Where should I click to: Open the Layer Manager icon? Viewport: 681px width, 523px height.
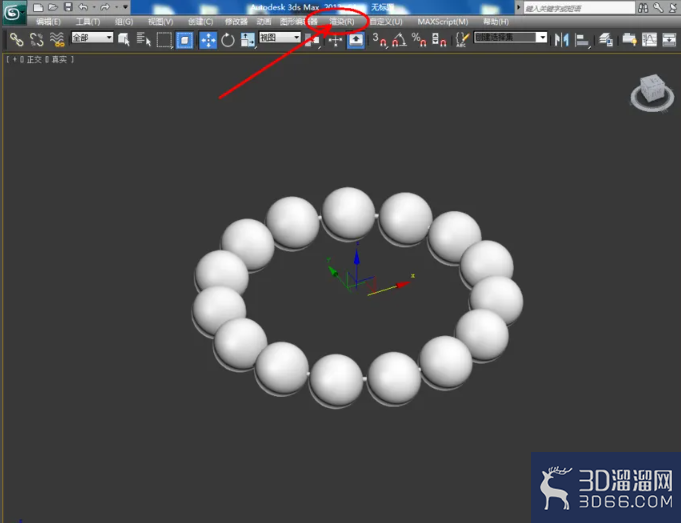pyautogui.click(x=606, y=40)
